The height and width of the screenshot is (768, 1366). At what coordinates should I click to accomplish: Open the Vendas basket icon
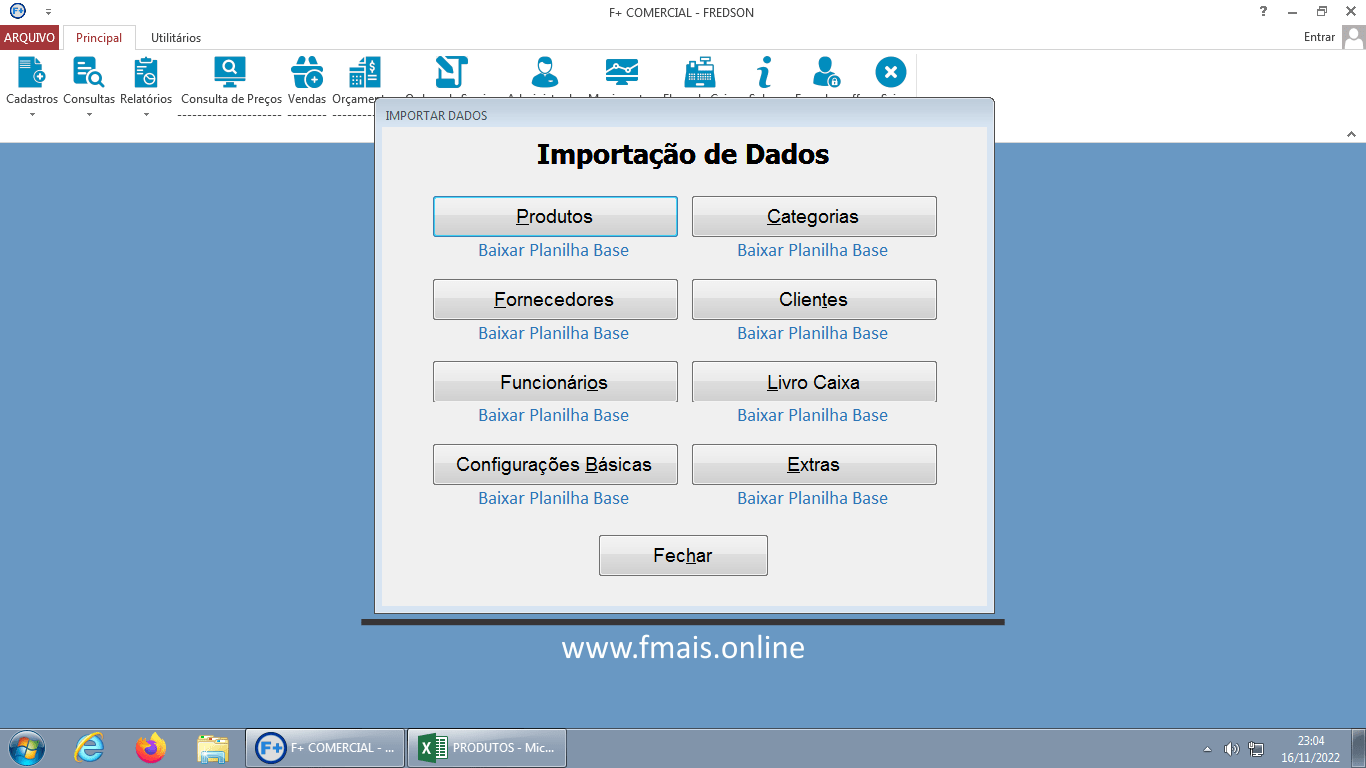(x=307, y=73)
